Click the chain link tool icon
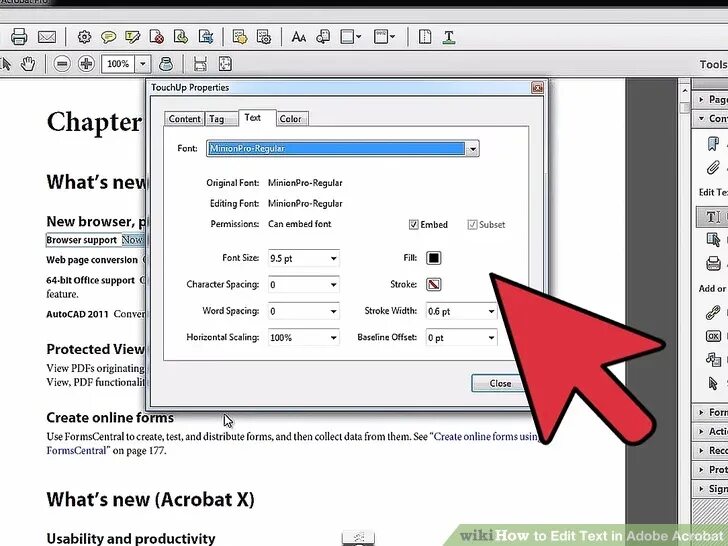The width and height of the screenshot is (728, 546). coord(713,312)
